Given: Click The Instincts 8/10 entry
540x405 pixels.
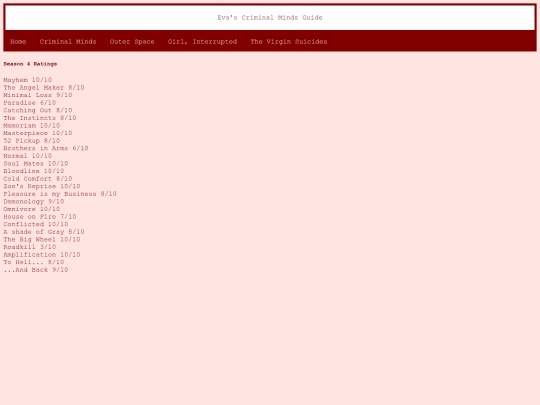Looking at the screenshot, I should point(40,118).
